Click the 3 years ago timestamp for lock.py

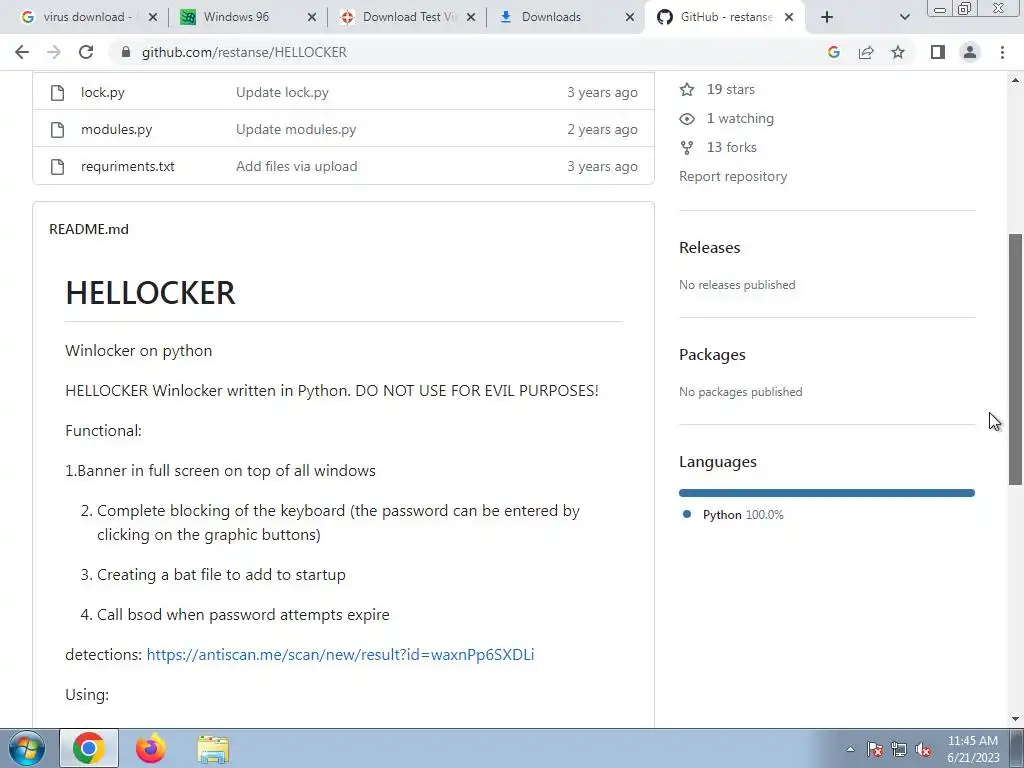click(602, 93)
